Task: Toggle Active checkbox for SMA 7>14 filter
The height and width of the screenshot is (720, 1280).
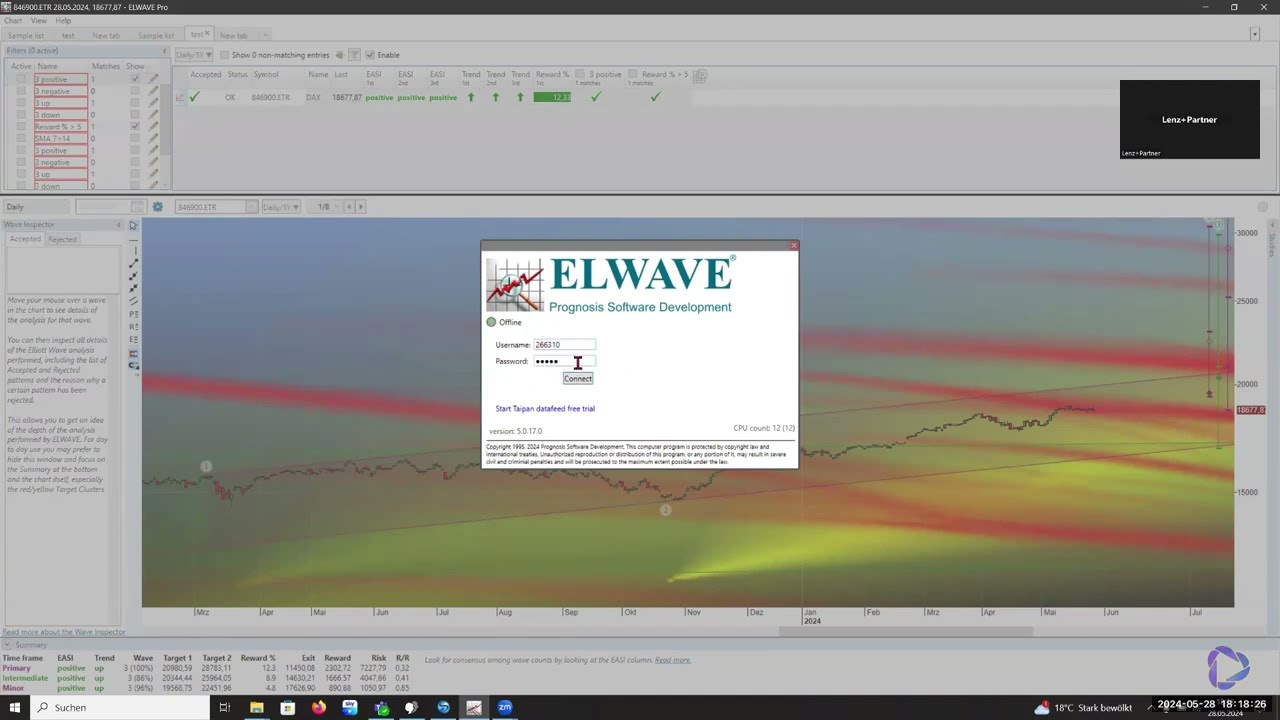Action: click(21, 139)
